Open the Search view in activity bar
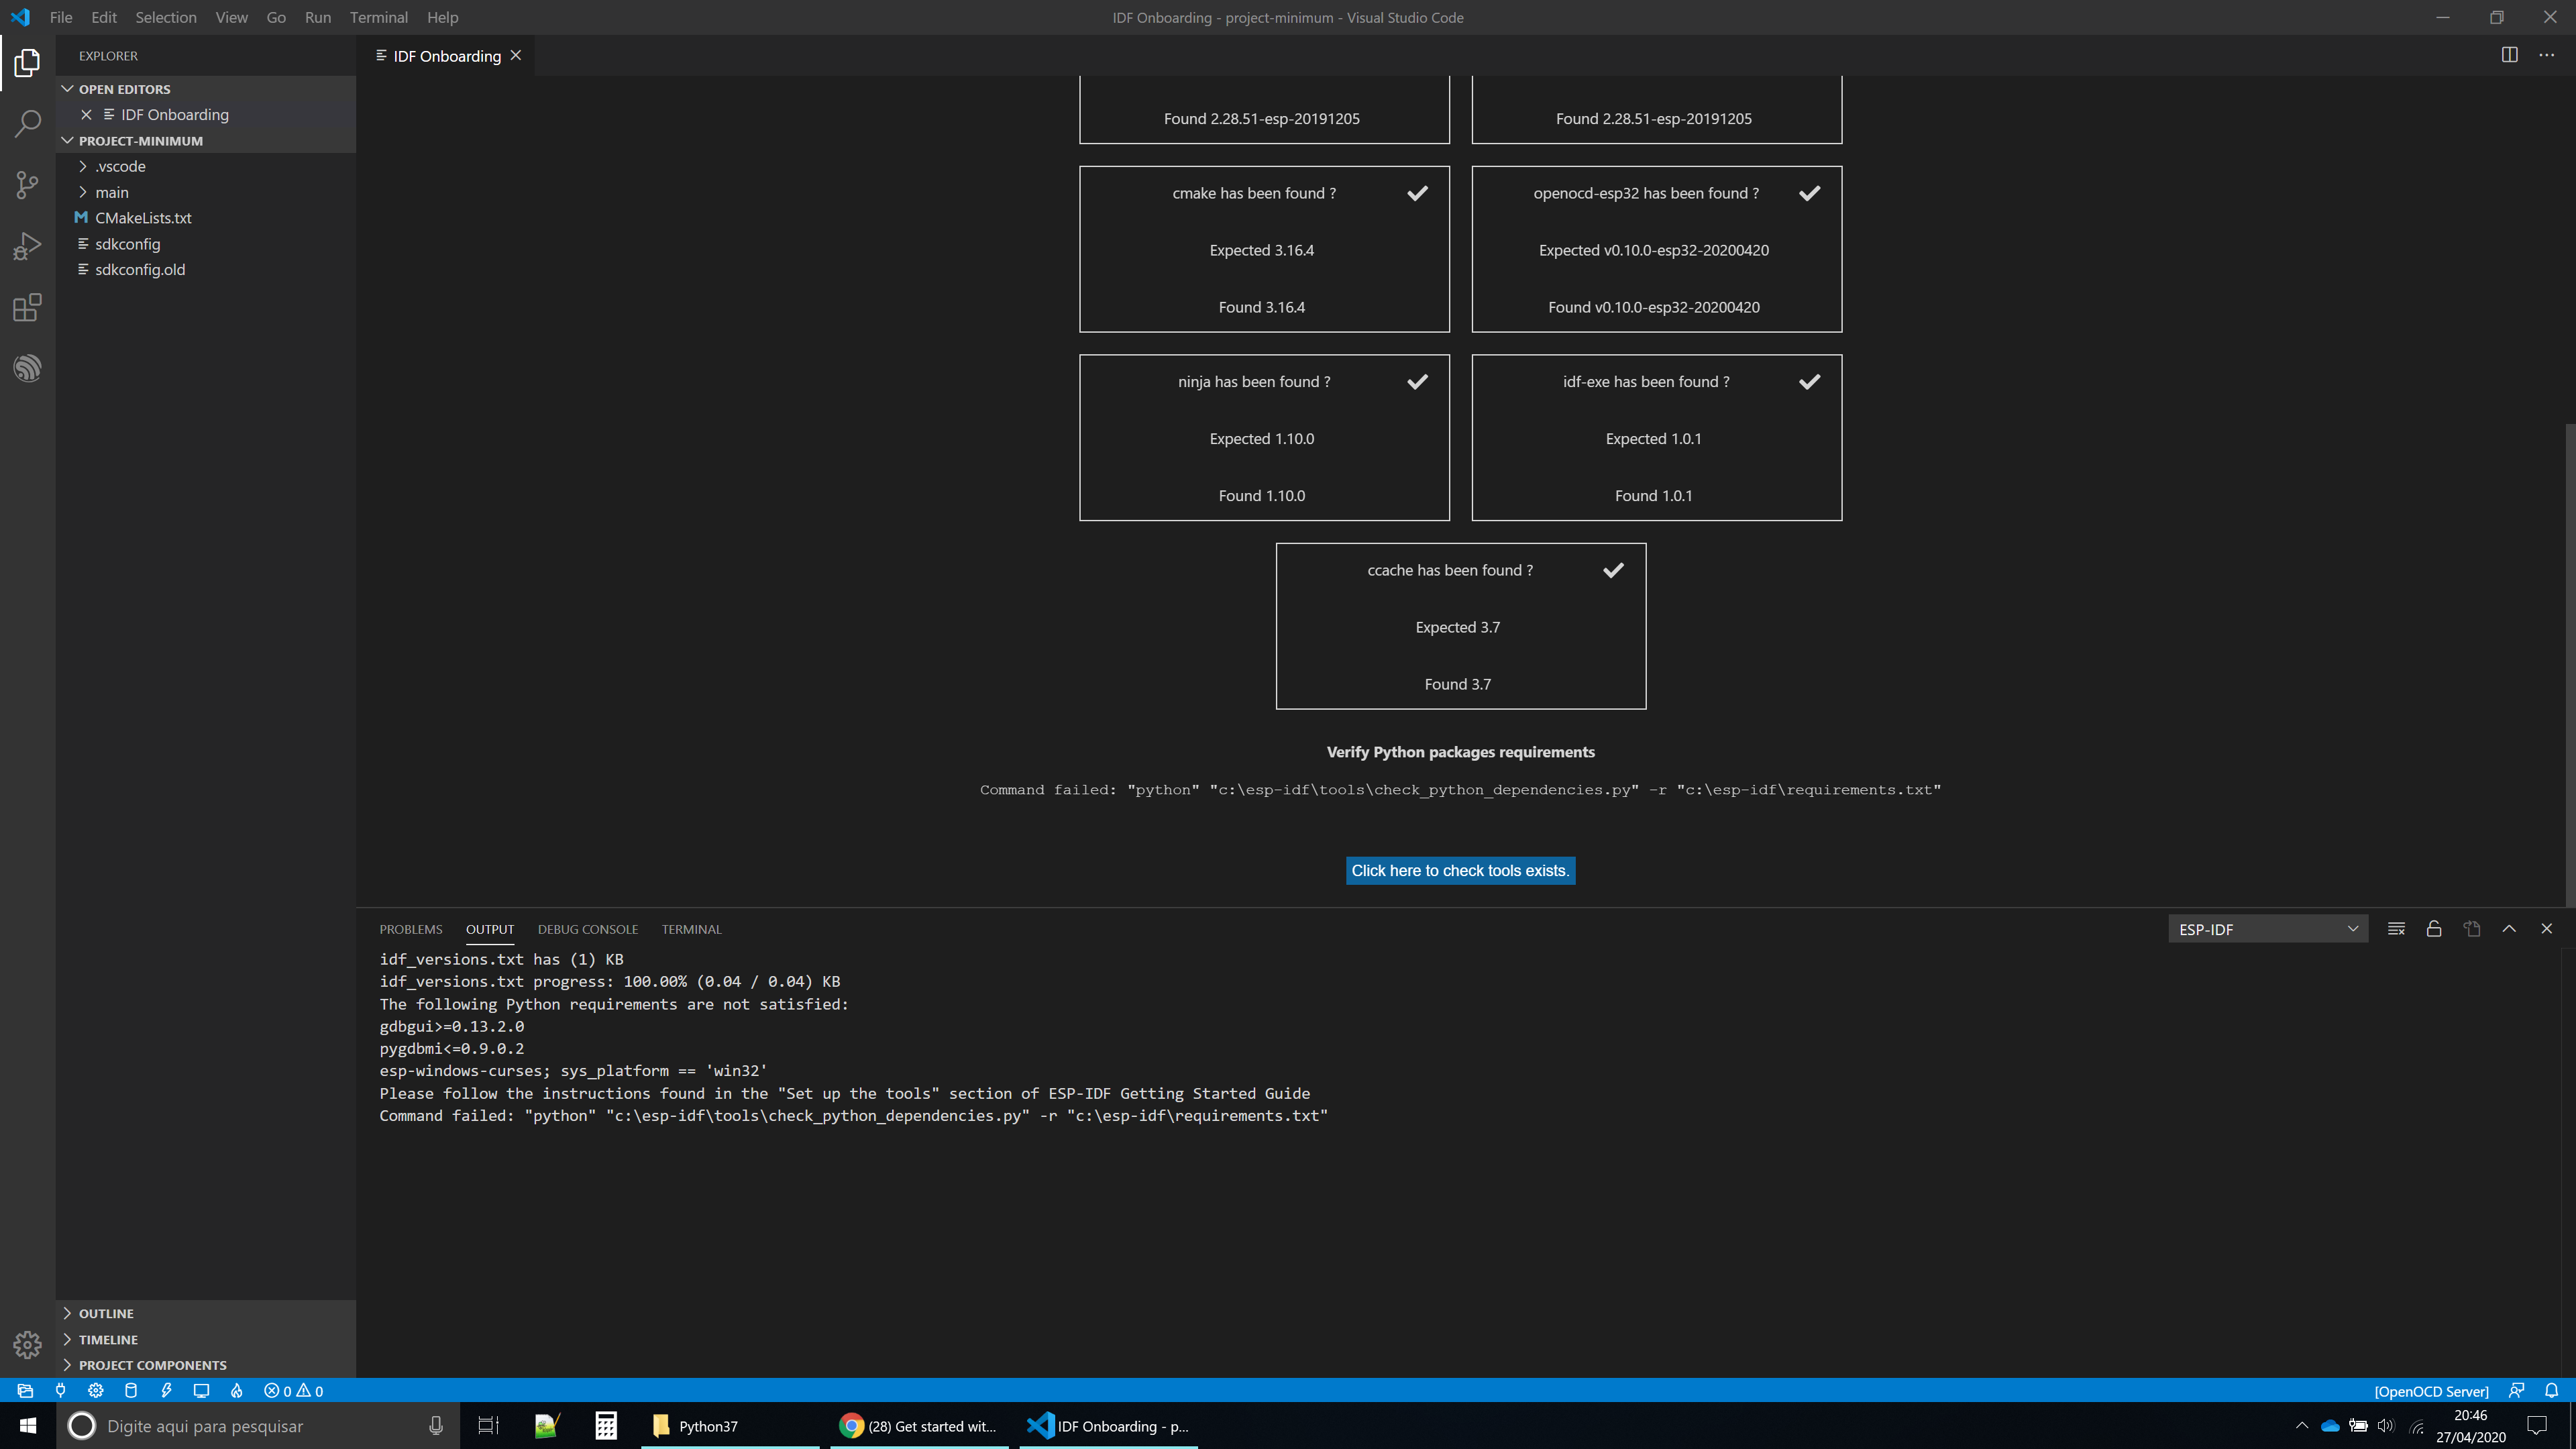The height and width of the screenshot is (1449, 2576). pyautogui.click(x=27, y=124)
